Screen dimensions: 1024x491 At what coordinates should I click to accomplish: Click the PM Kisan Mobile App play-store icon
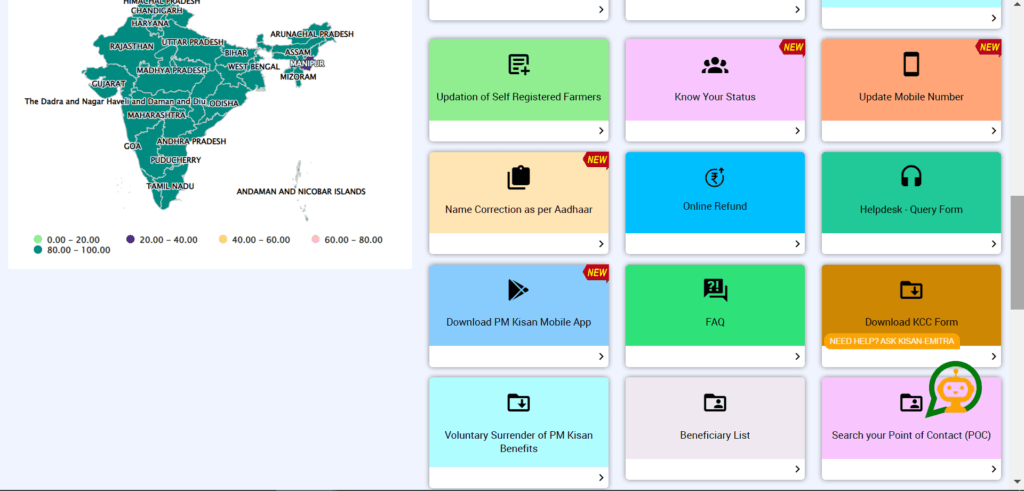[518, 290]
